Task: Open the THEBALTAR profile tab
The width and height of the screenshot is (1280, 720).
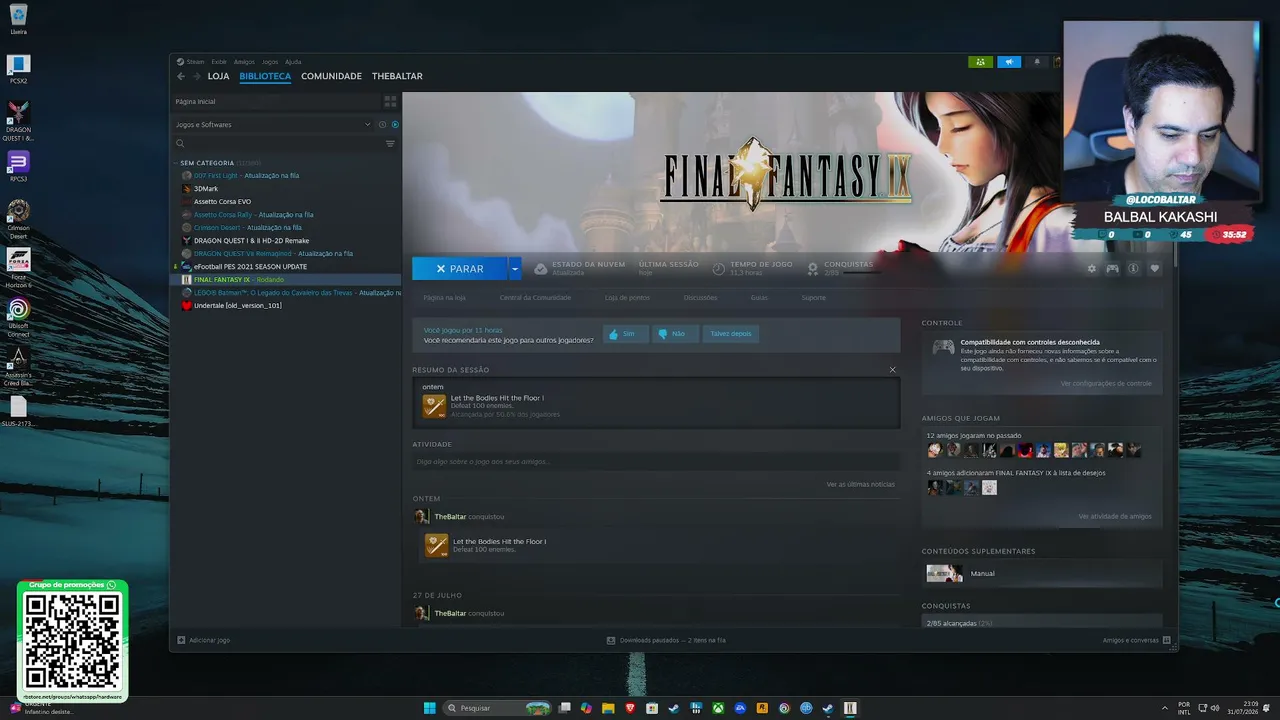Action: (x=397, y=76)
